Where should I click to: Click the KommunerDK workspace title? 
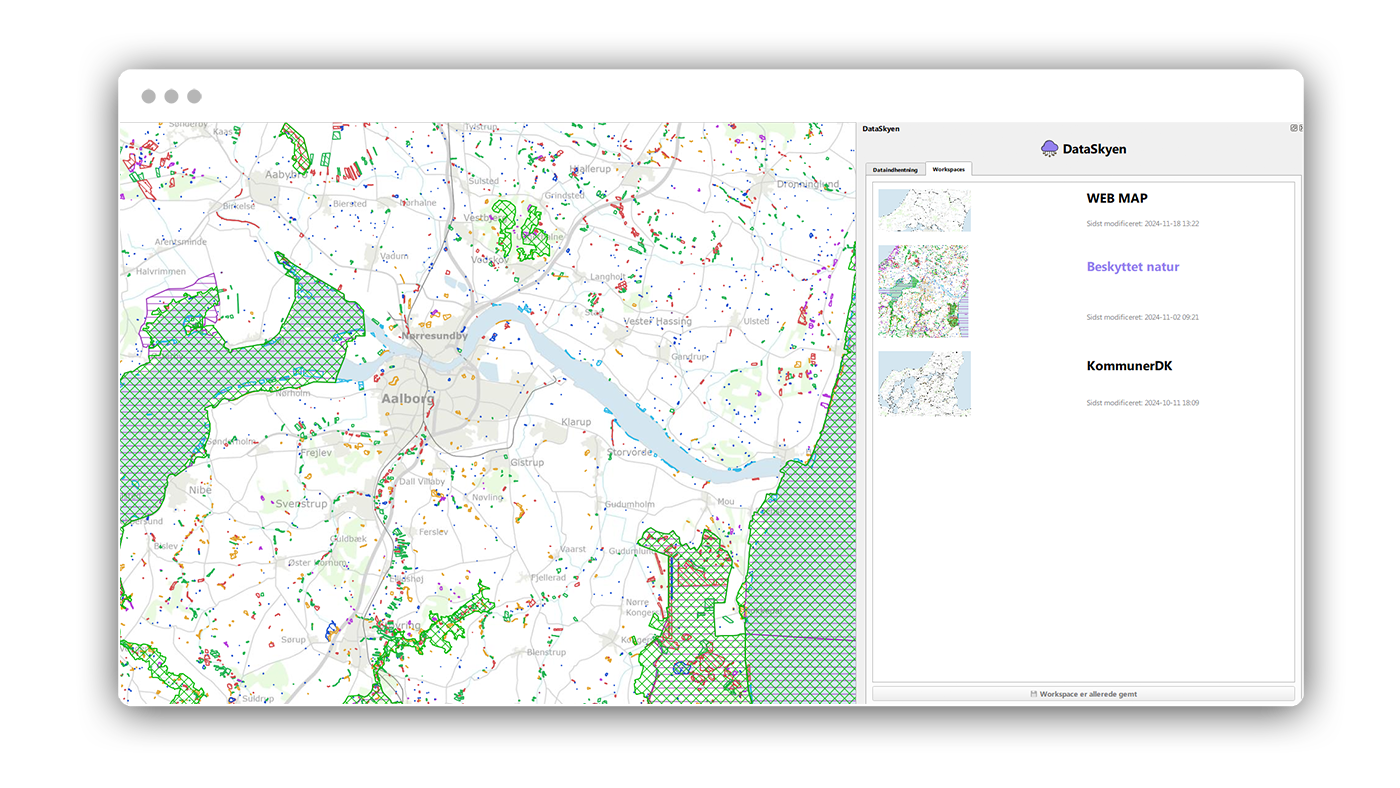(1130, 366)
